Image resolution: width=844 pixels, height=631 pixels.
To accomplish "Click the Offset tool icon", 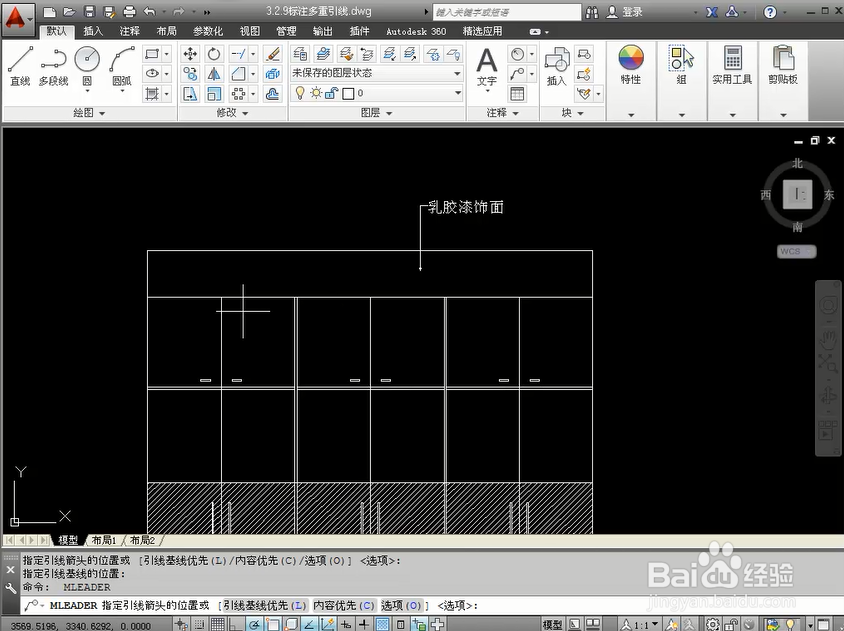I will coord(273,94).
